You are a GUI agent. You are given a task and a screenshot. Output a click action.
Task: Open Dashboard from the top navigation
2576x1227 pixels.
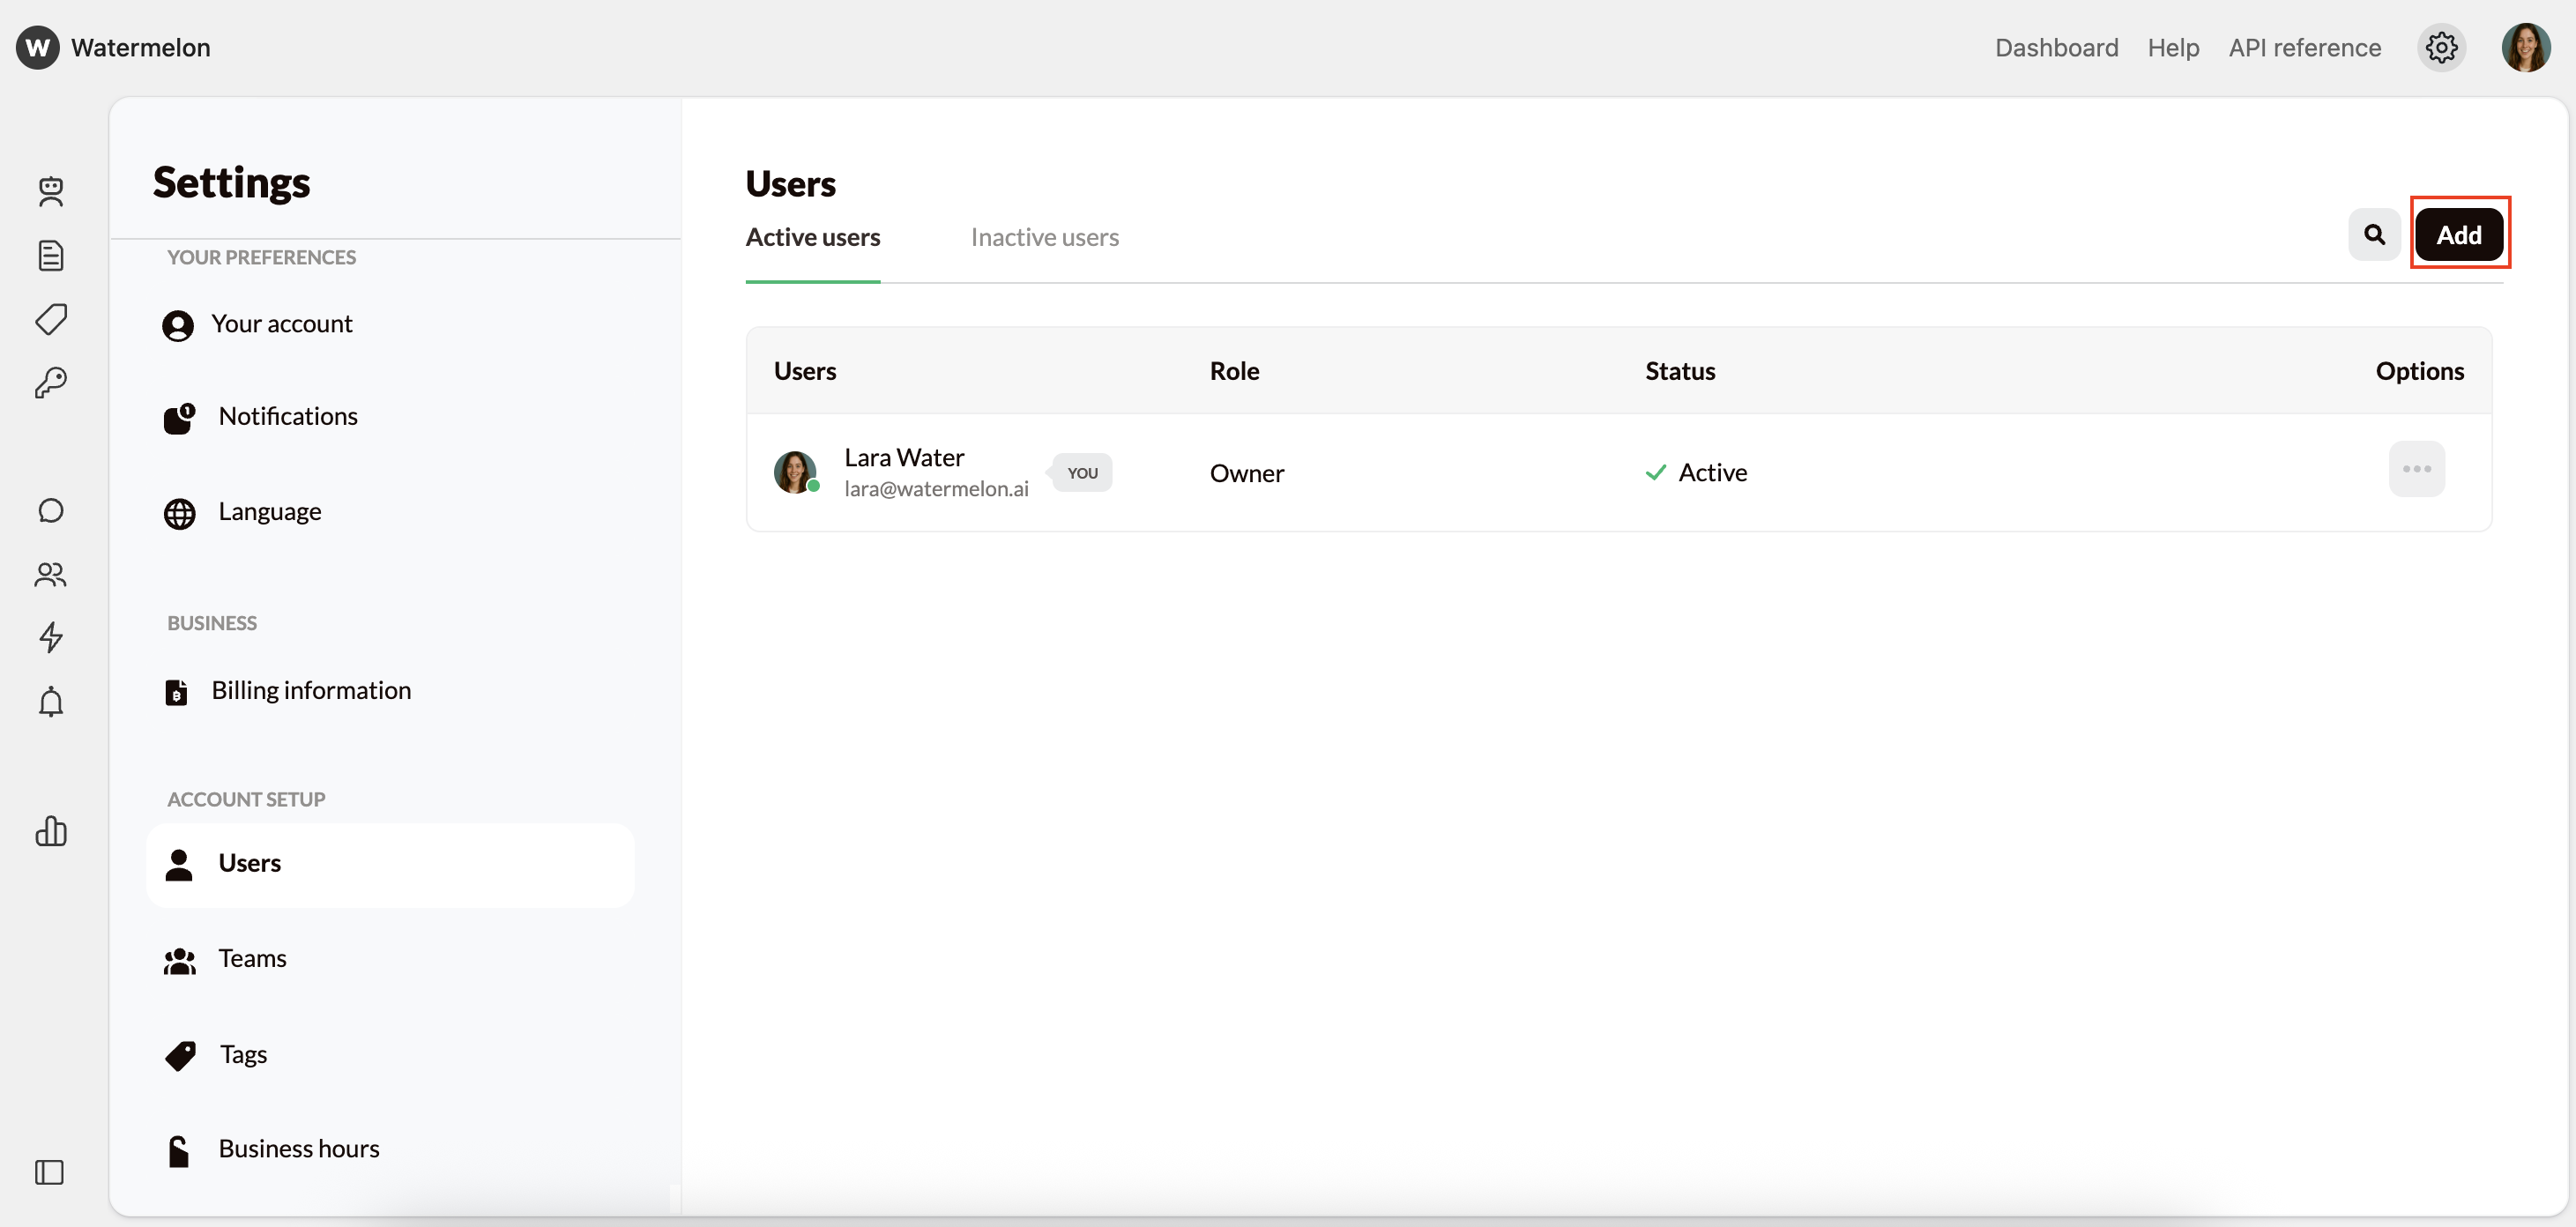(x=2056, y=47)
